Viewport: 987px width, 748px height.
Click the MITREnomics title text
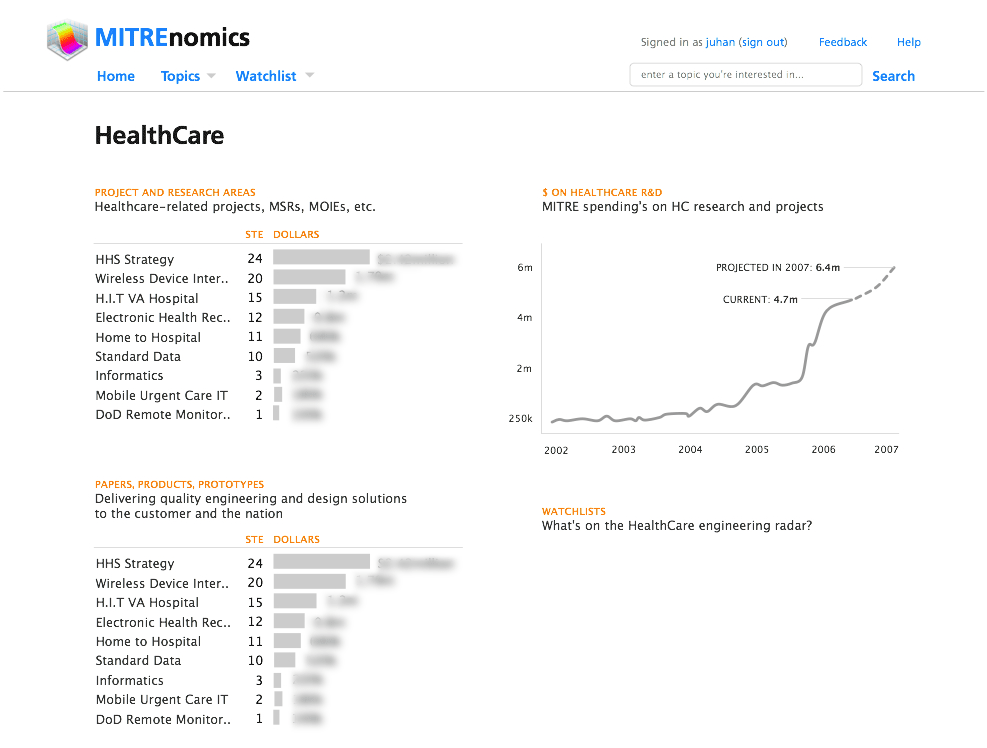(172, 38)
